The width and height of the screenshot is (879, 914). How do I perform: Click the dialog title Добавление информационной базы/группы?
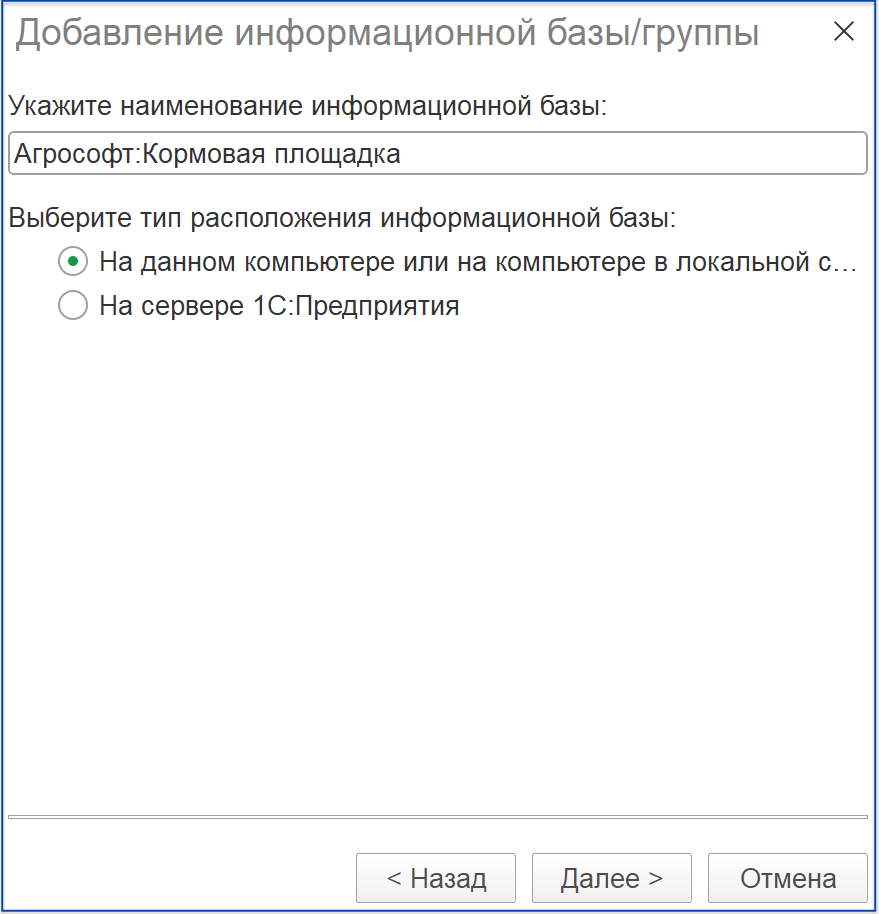(x=387, y=33)
